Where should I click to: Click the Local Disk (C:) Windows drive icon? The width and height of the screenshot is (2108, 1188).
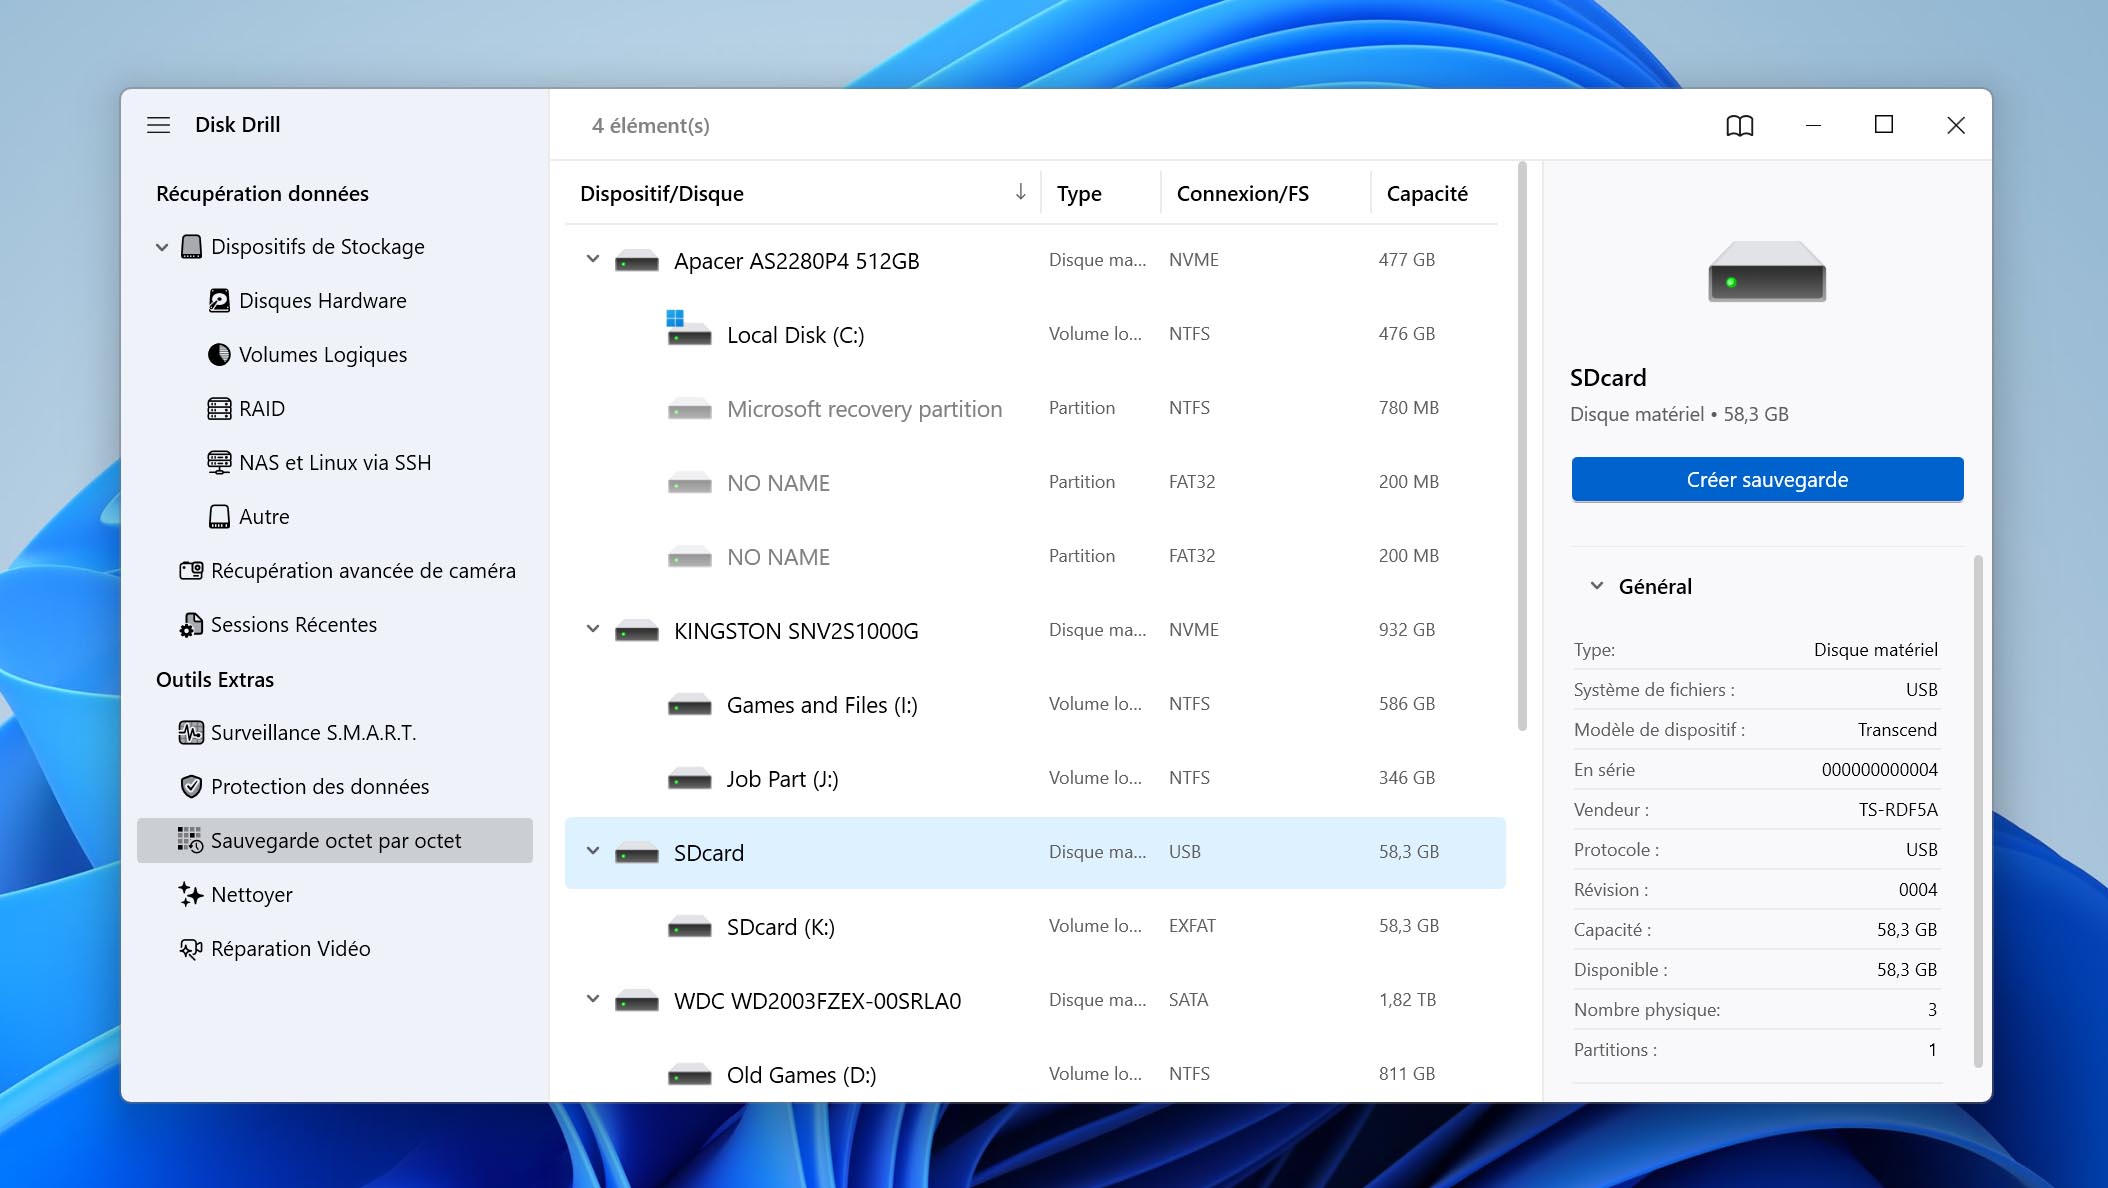(689, 329)
